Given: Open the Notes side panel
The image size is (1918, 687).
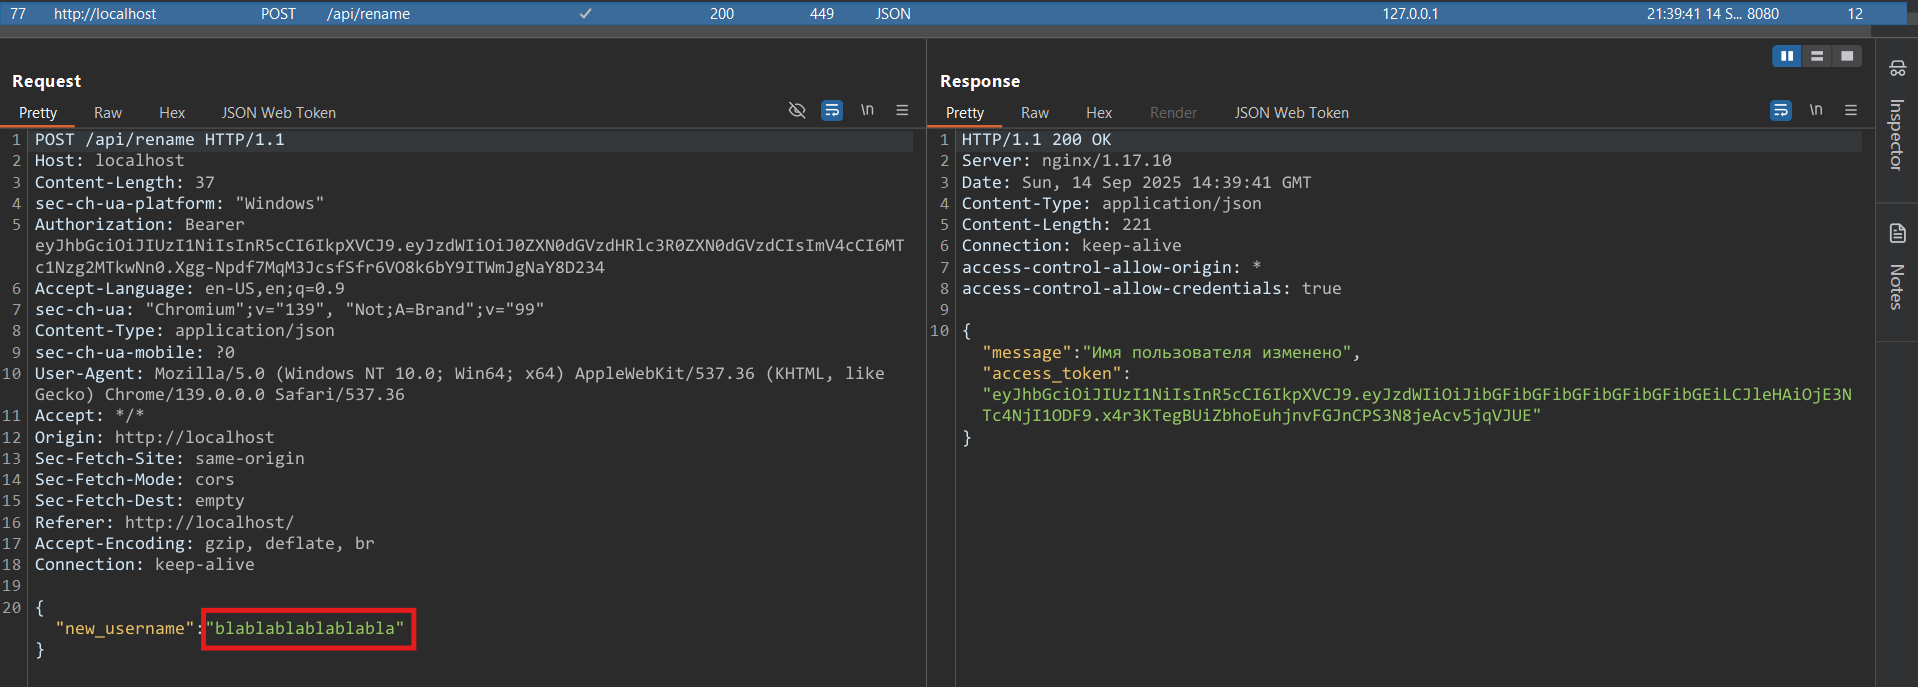Looking at the screenshot, I should (1896, 270).
